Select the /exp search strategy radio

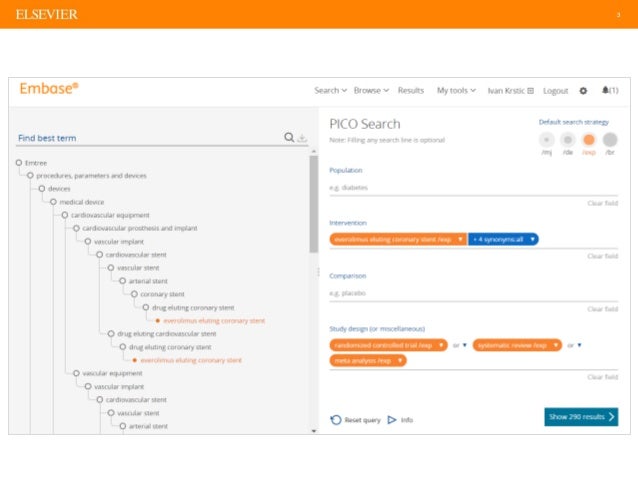click(x=589, y=140)
